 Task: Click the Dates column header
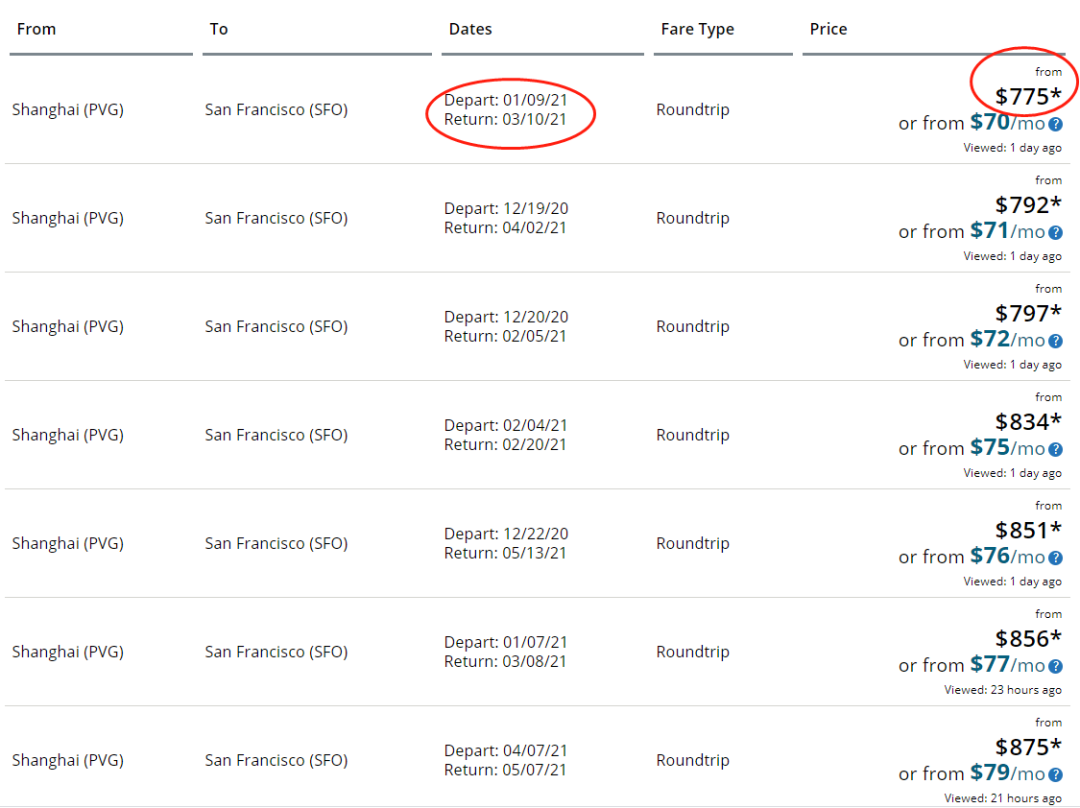coord(470,29)
